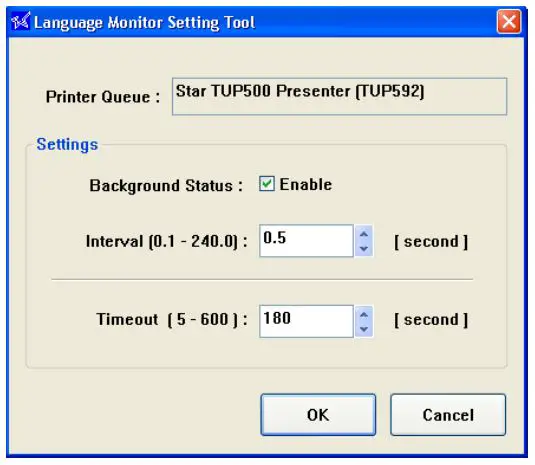Viewport: 535px width, 465px height.
Task: Click the 'Interval (0.1 - 240.0) :' label
Action: click(167, 242)
